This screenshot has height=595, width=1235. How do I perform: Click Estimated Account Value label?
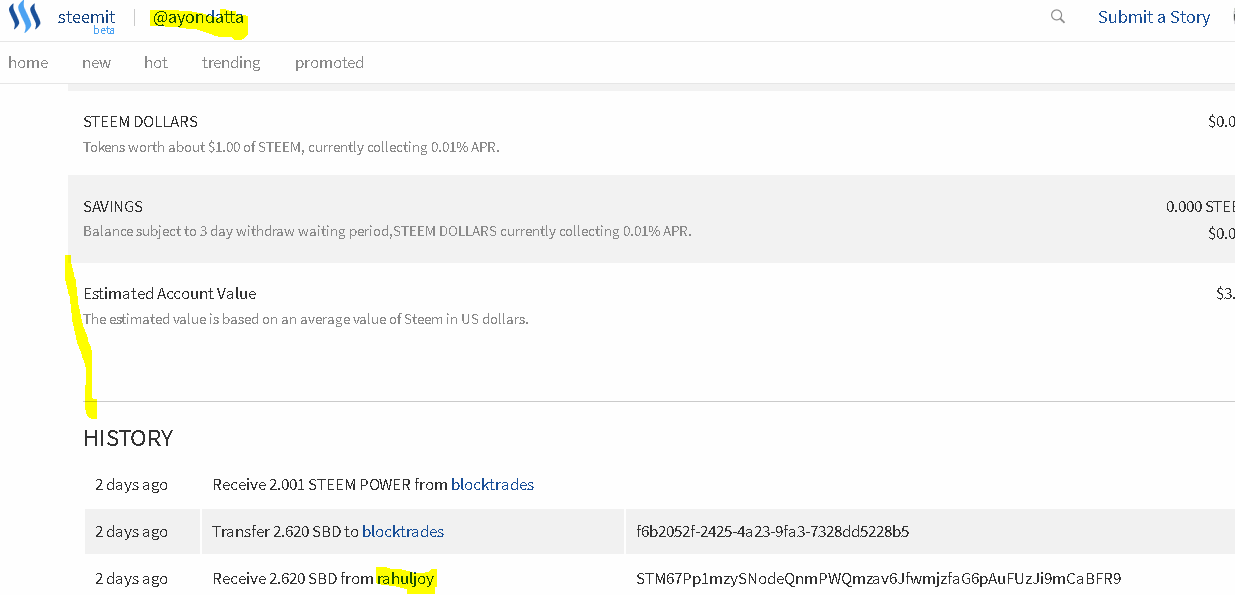coord(170,294)
